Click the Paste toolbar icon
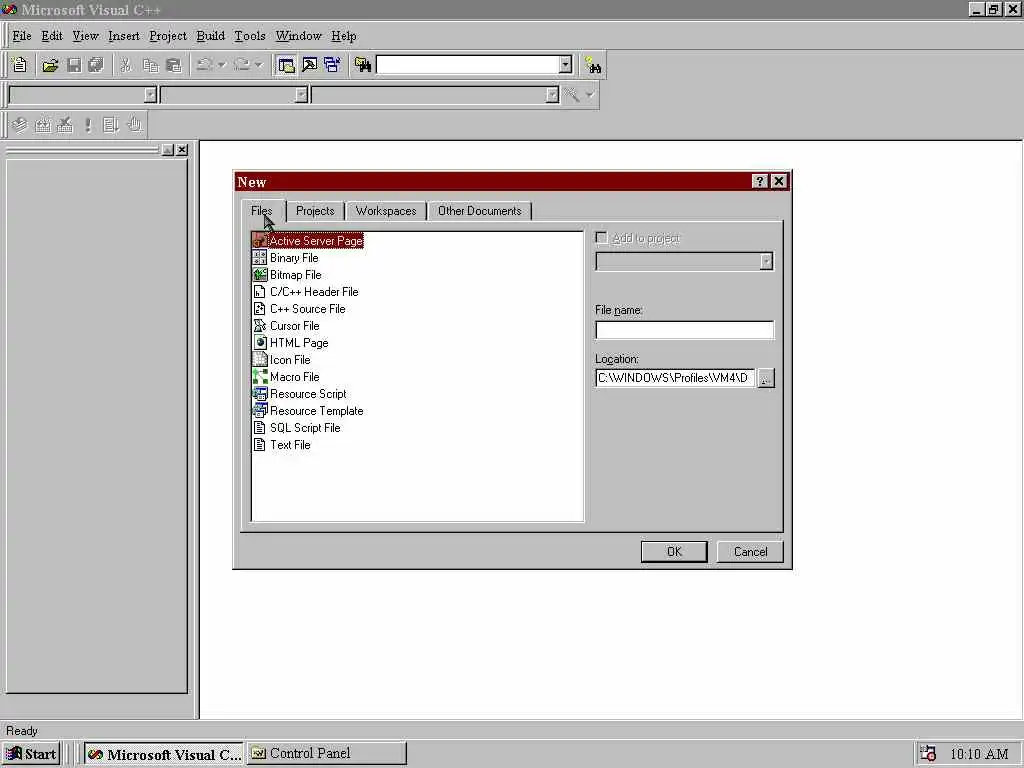The image size is (1024, 768). (173, 65)
